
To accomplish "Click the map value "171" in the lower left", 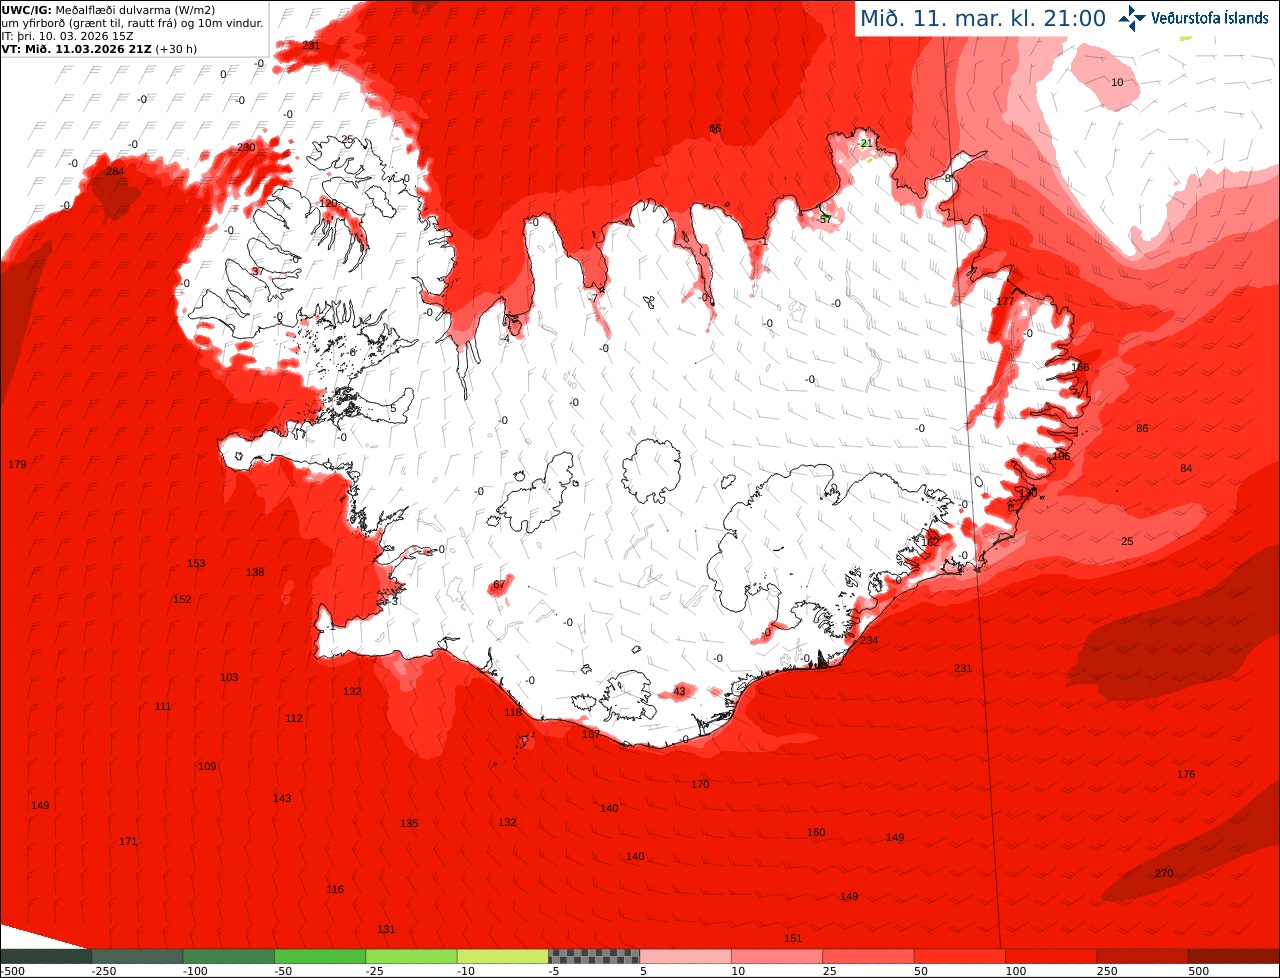I will (128, 841).
